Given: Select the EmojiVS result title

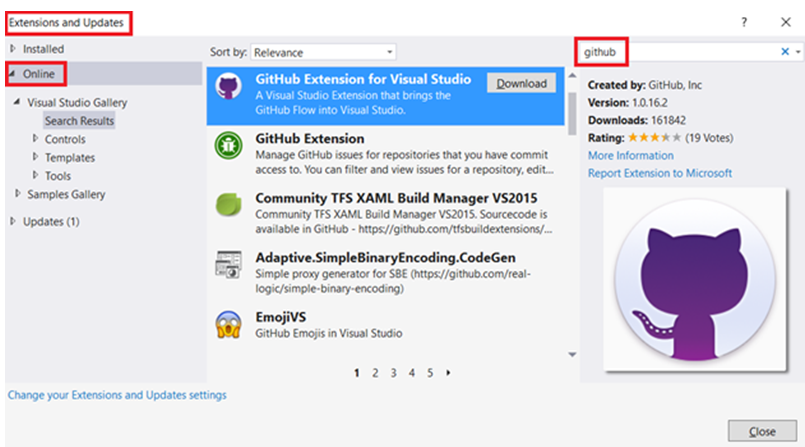Looking at the screenshot, I should 281,317.
